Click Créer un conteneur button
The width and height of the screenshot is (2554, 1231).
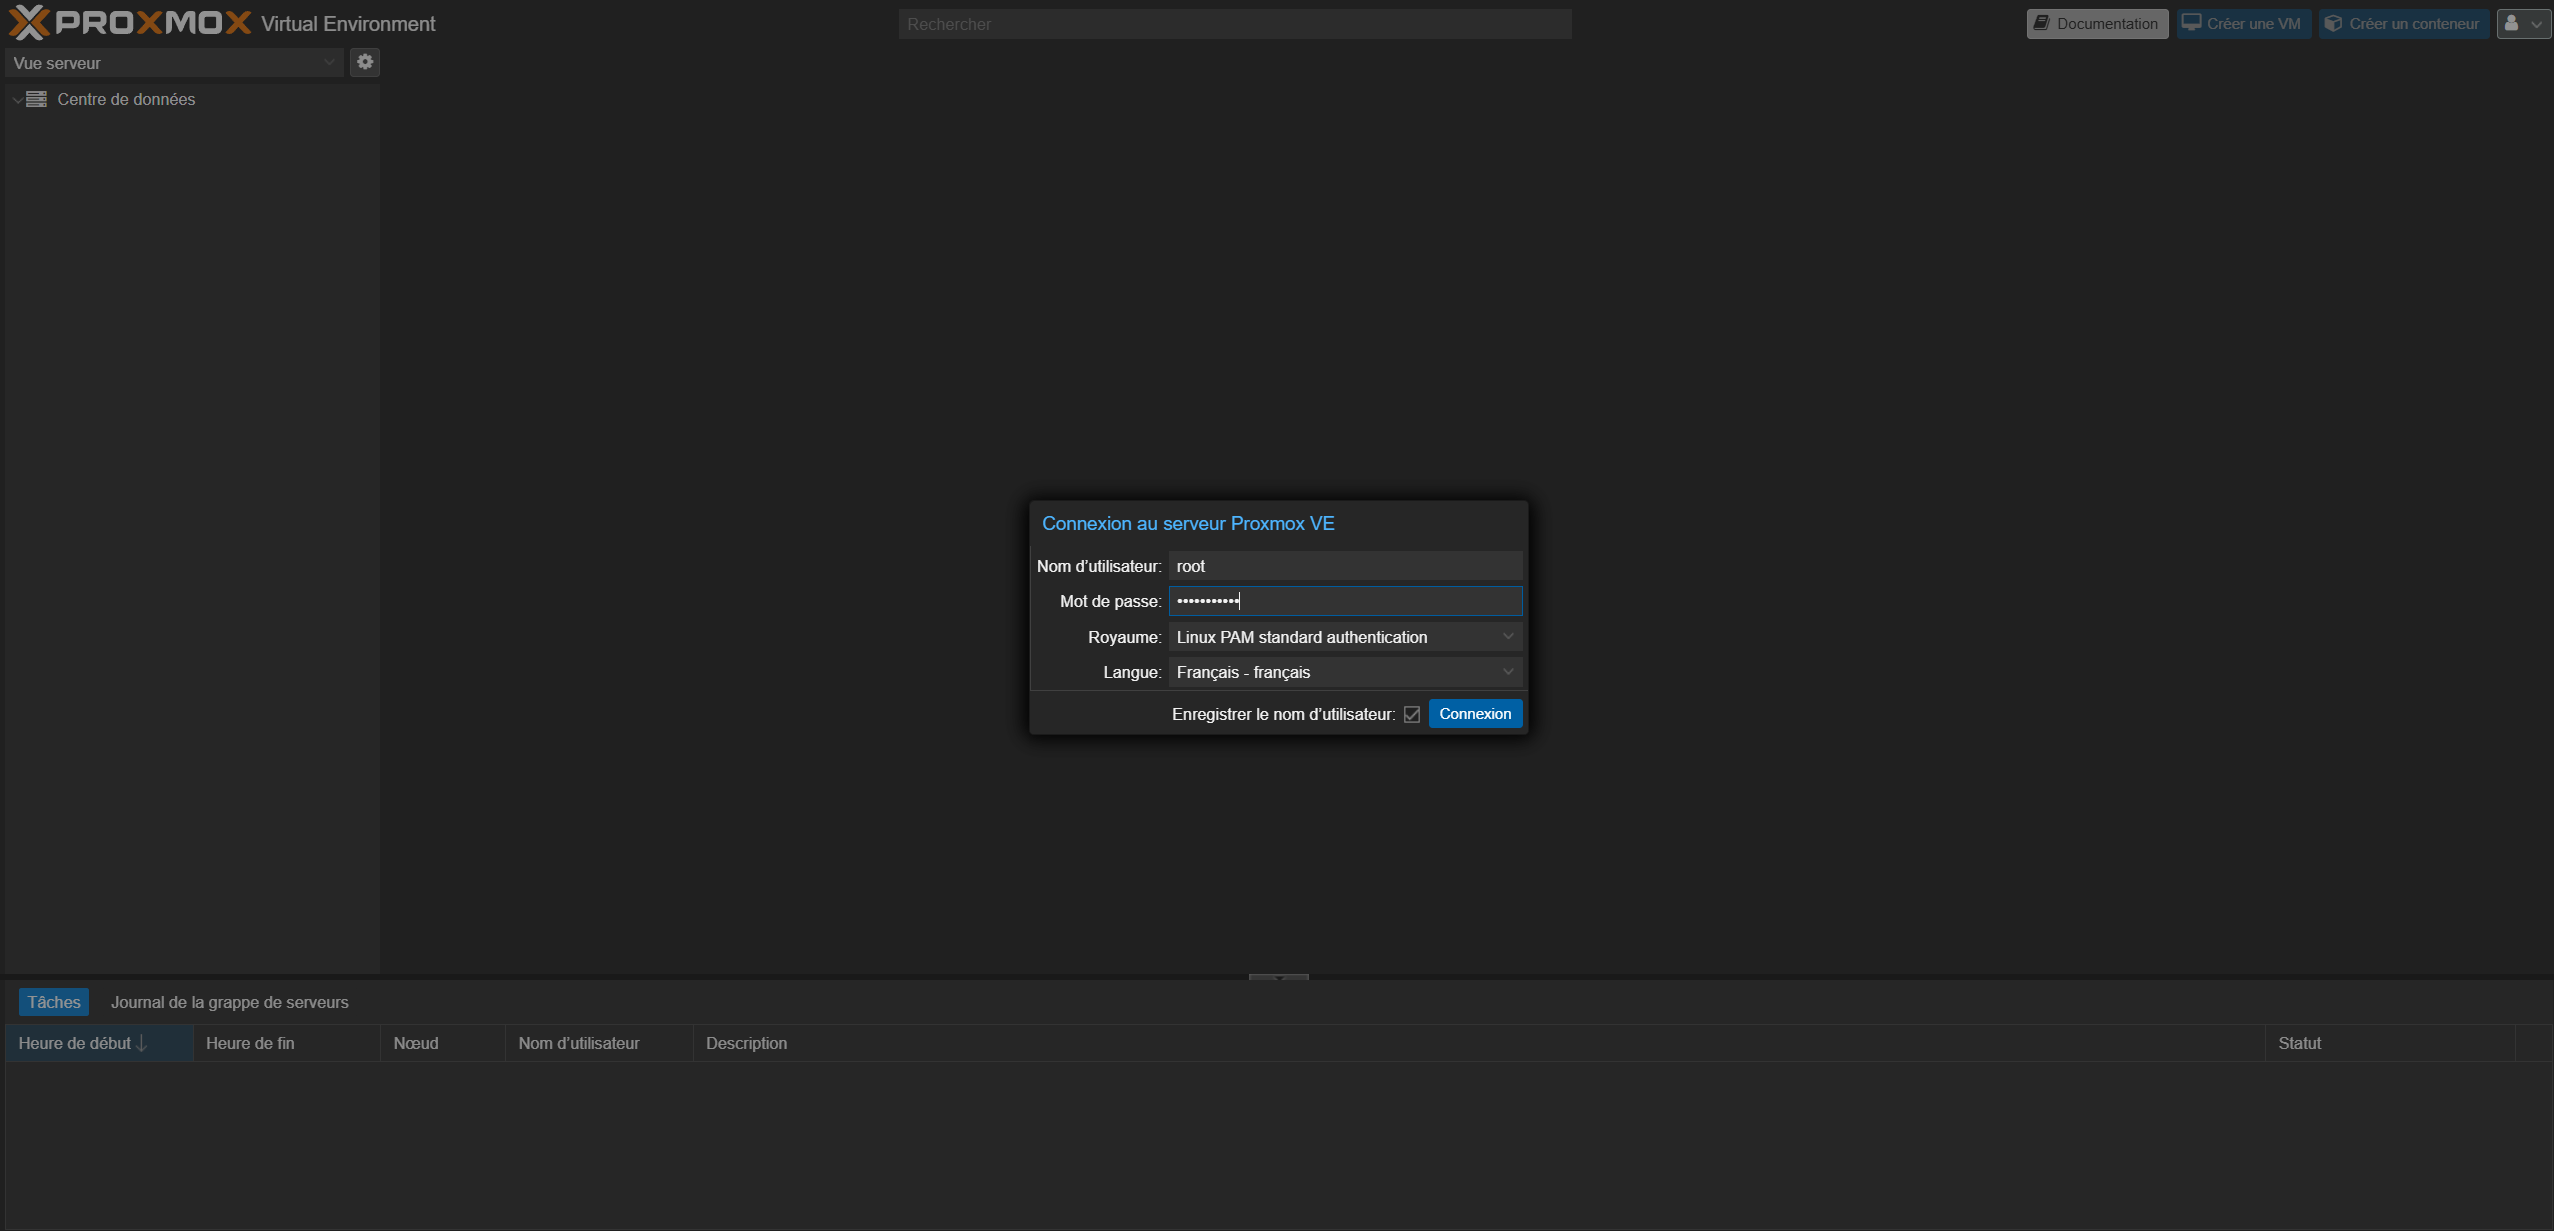(x=2402, y=23)
